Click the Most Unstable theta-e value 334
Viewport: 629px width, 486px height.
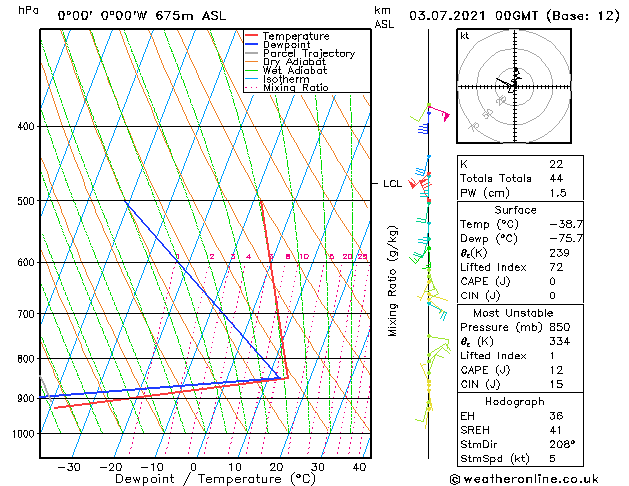(559, 342)
